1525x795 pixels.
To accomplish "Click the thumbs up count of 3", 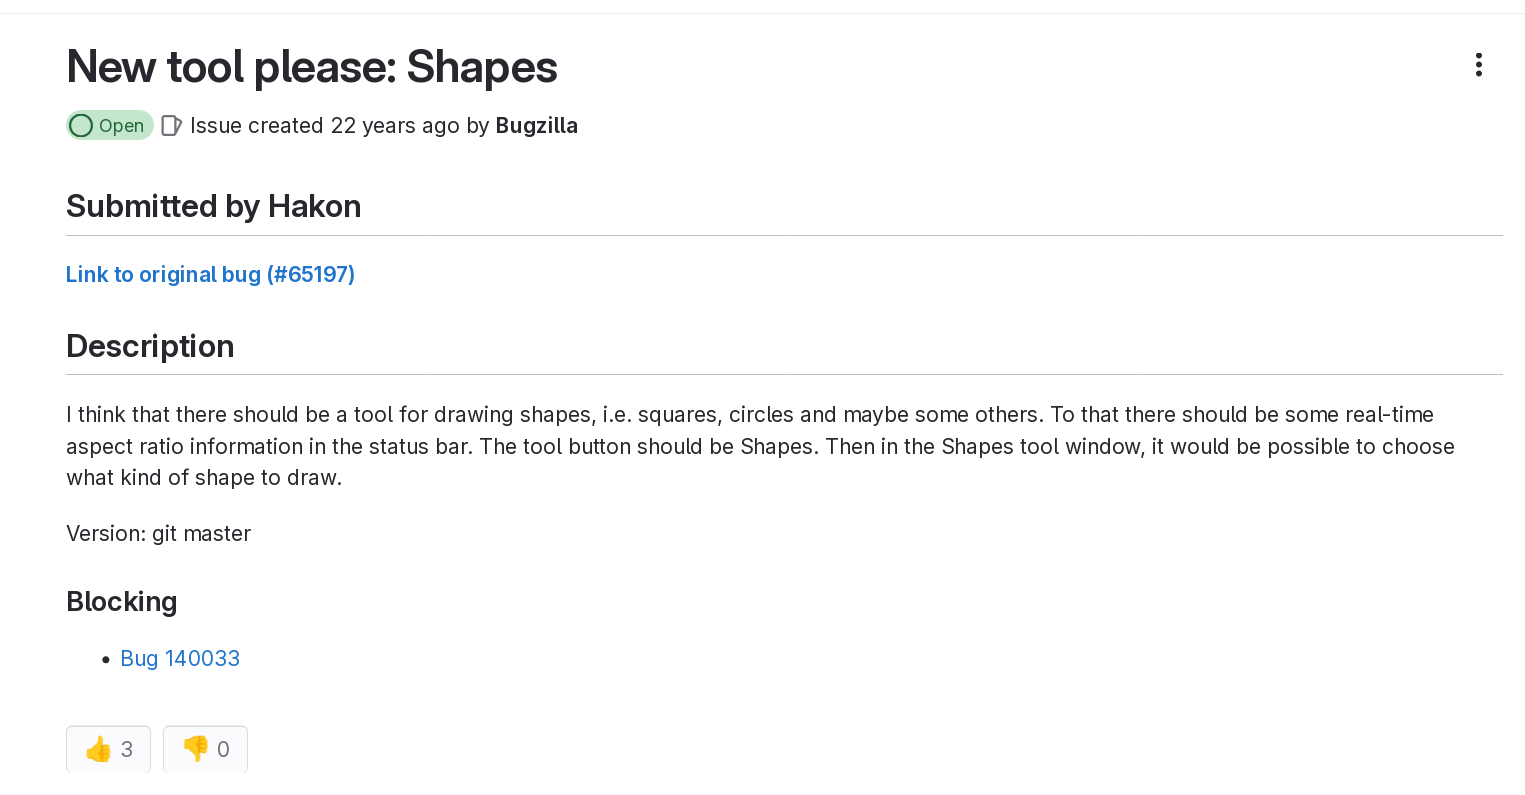I will 127,750.
